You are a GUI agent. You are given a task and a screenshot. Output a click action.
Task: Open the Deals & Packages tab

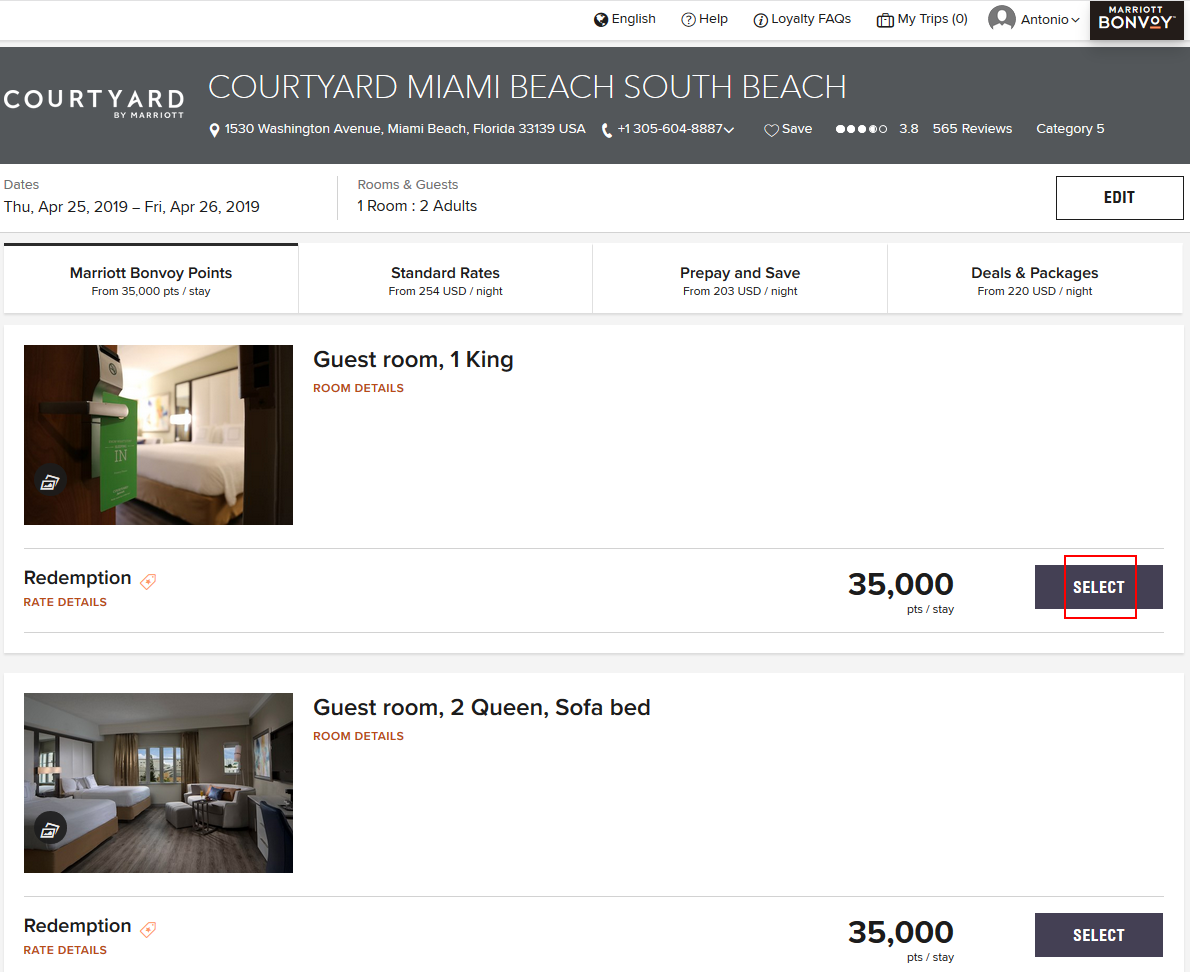1034,280
